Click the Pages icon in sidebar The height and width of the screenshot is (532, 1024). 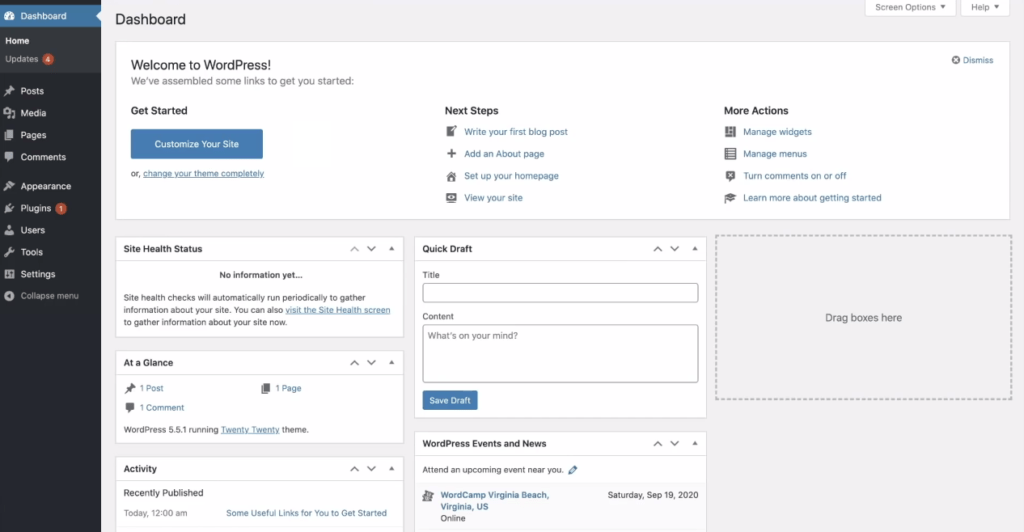[9, 135]
